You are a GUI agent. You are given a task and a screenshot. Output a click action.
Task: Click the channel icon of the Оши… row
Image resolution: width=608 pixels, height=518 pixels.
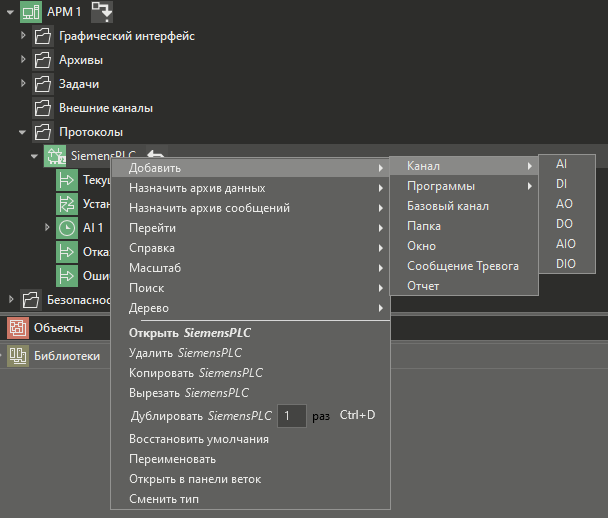(67, 276)
